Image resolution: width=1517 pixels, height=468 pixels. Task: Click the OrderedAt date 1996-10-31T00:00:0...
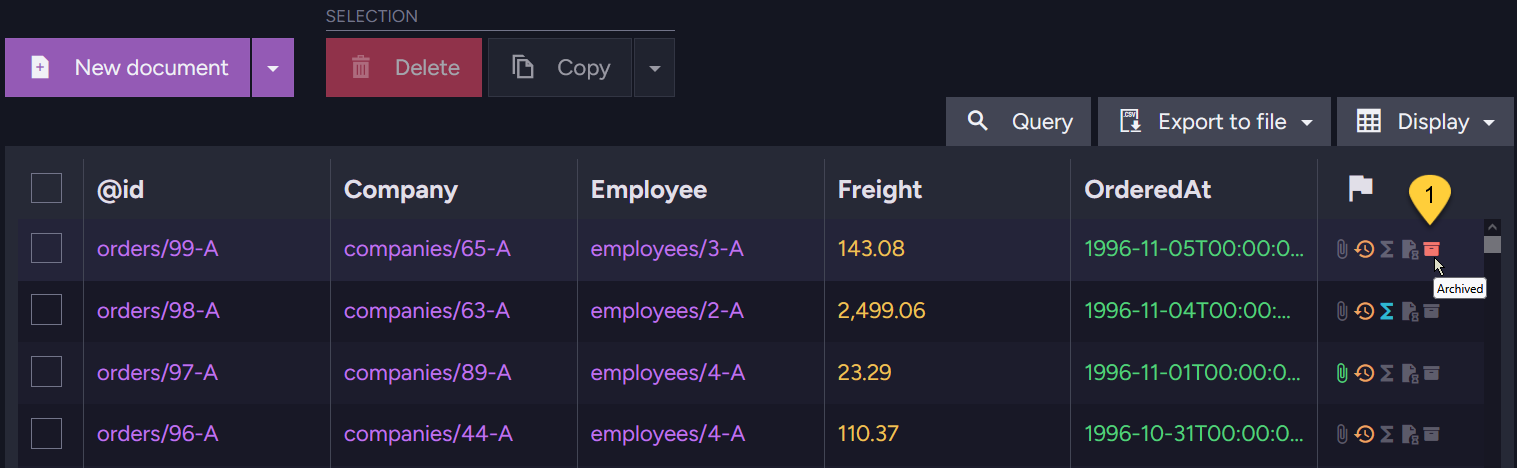tap(1194, 434)
